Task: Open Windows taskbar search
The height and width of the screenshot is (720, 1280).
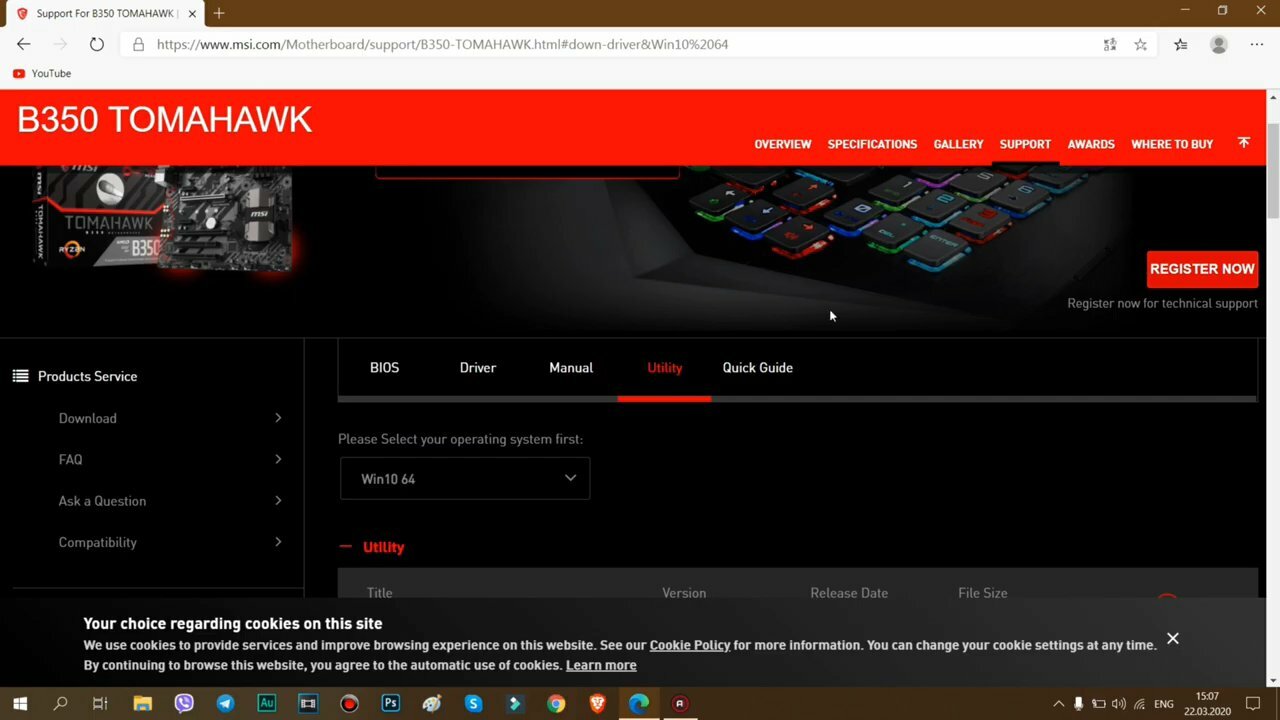Action: pyautogui.click(x=60, y=703)
